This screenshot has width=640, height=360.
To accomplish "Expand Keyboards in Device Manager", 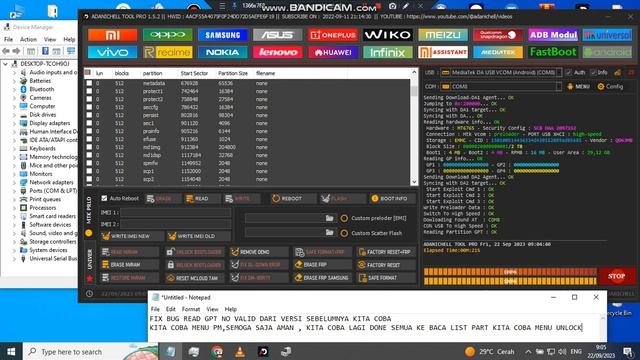I will [15, 149].
